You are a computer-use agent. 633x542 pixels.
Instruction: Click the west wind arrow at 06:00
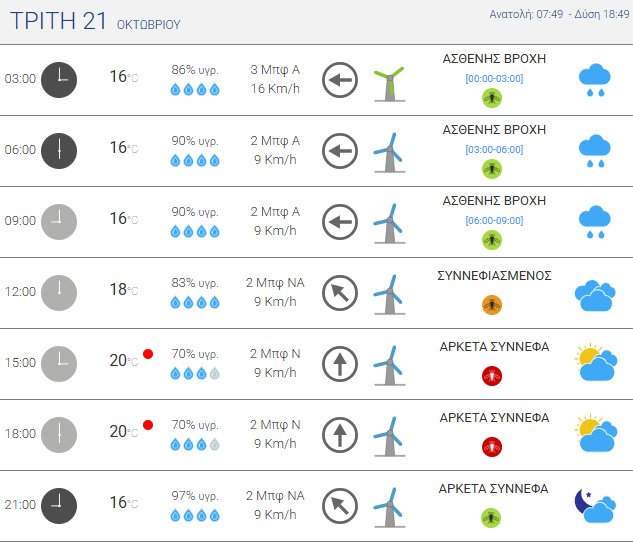tap(340, 151)
